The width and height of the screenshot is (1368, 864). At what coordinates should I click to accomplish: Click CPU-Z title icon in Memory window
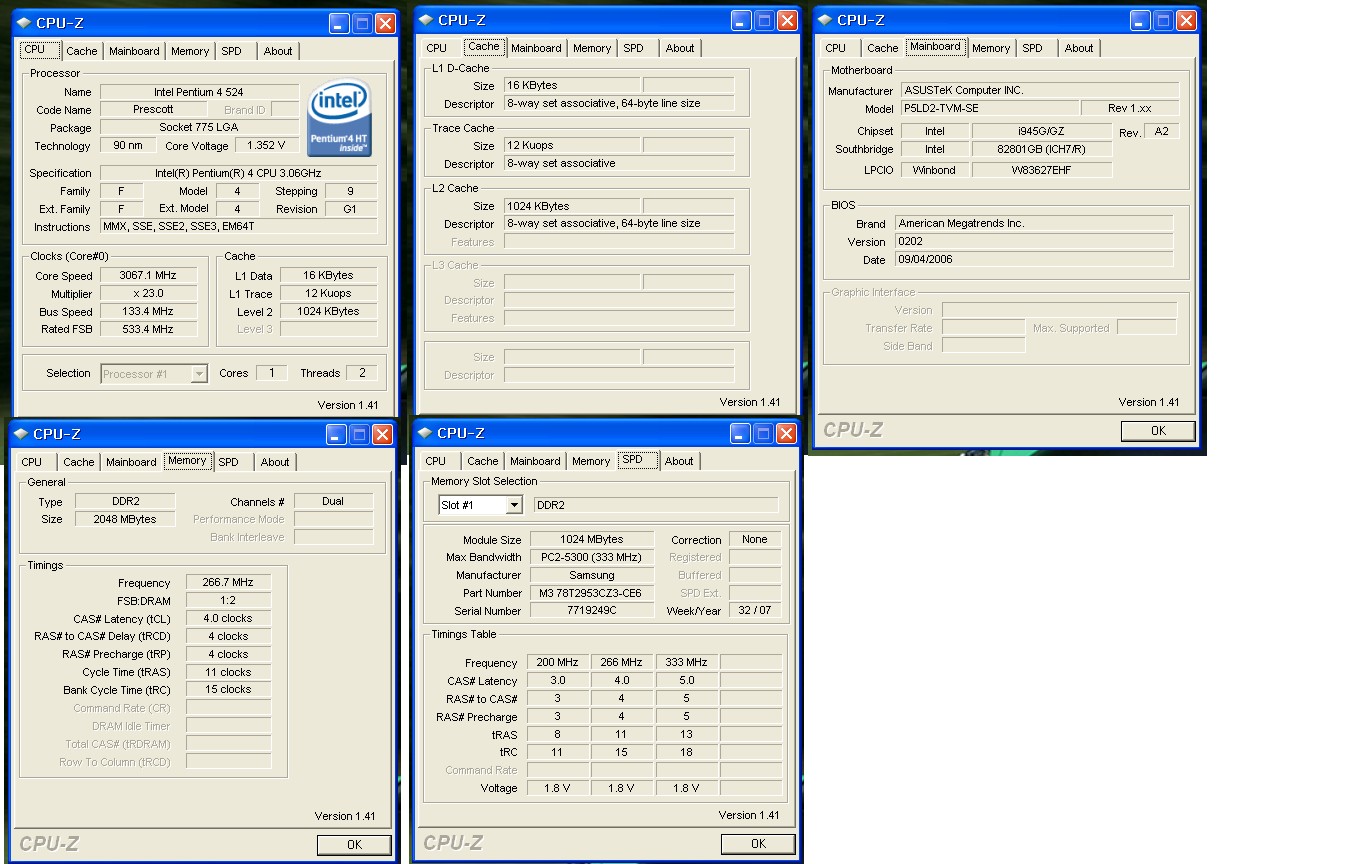tap(20, 434)
